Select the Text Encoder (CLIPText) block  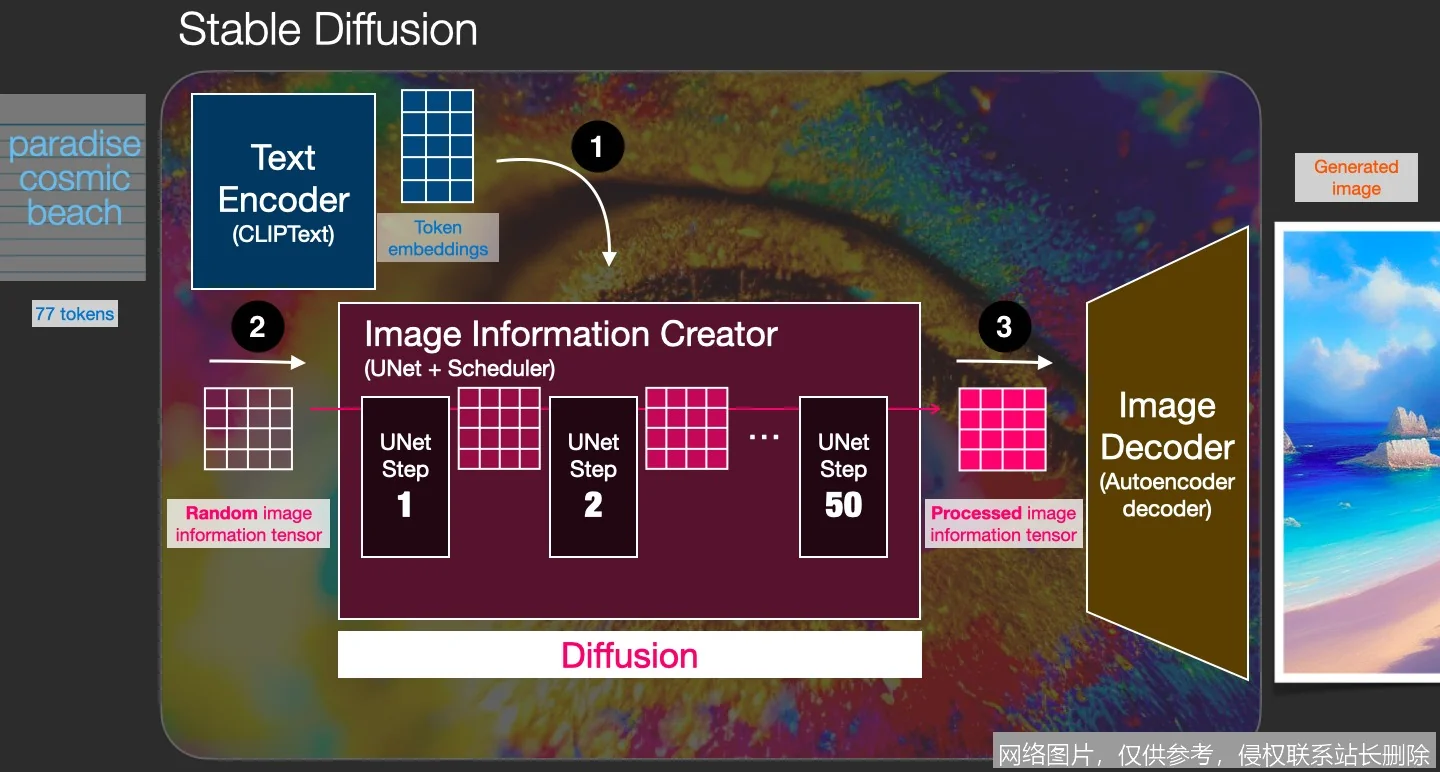pos(283,190)
